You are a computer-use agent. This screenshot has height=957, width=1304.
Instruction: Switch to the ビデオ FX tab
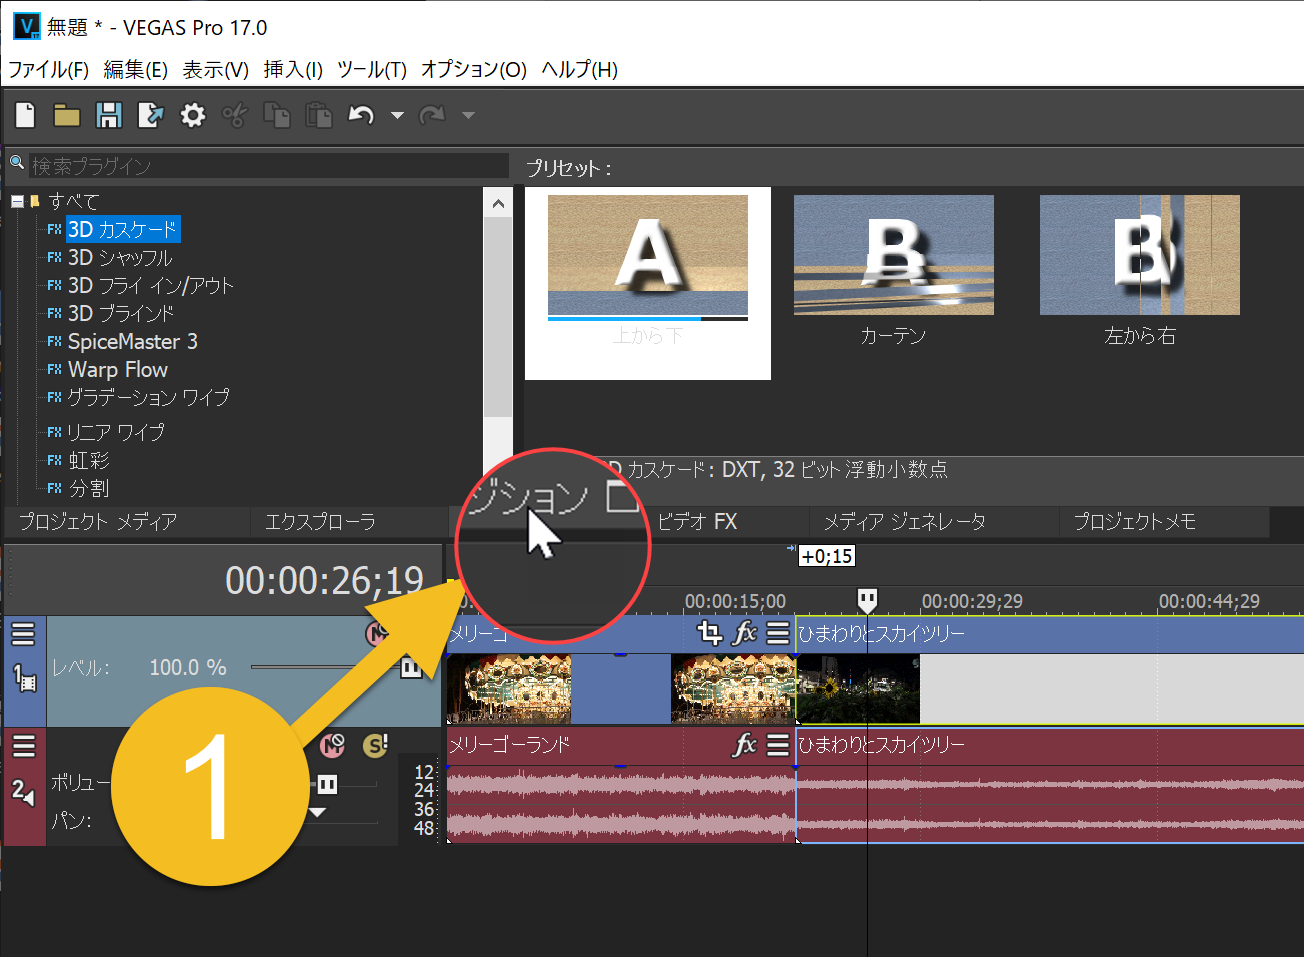(698, 521)
